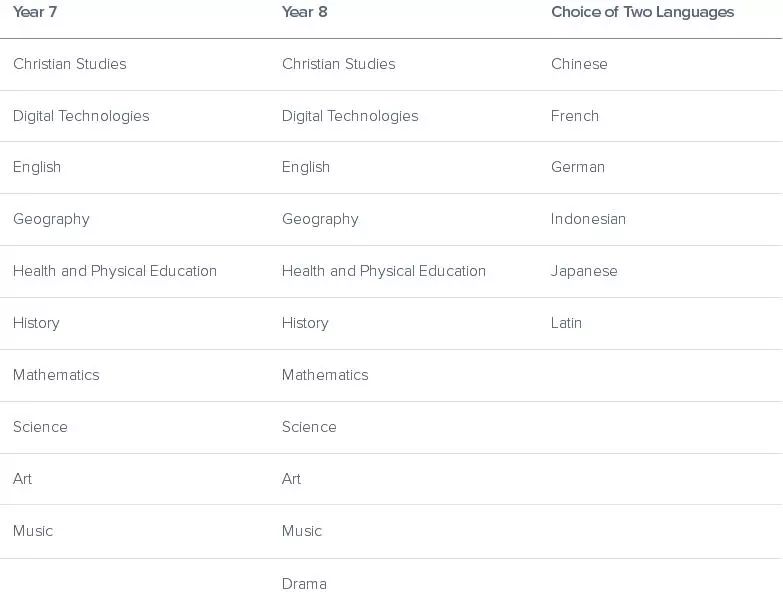The image size is (783, 598).
Task: Select Japanese in the languages list
Action: (584, 271)
